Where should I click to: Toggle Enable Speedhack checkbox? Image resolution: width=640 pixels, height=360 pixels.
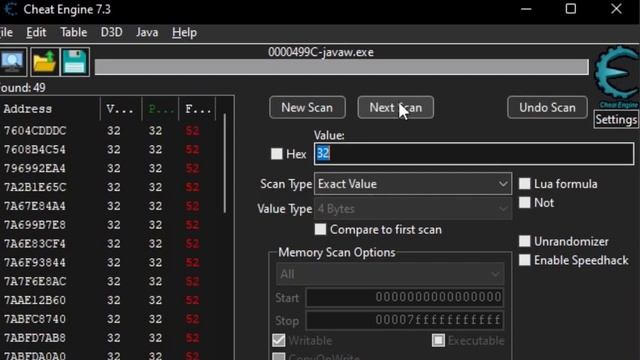(x=524, y=260)
